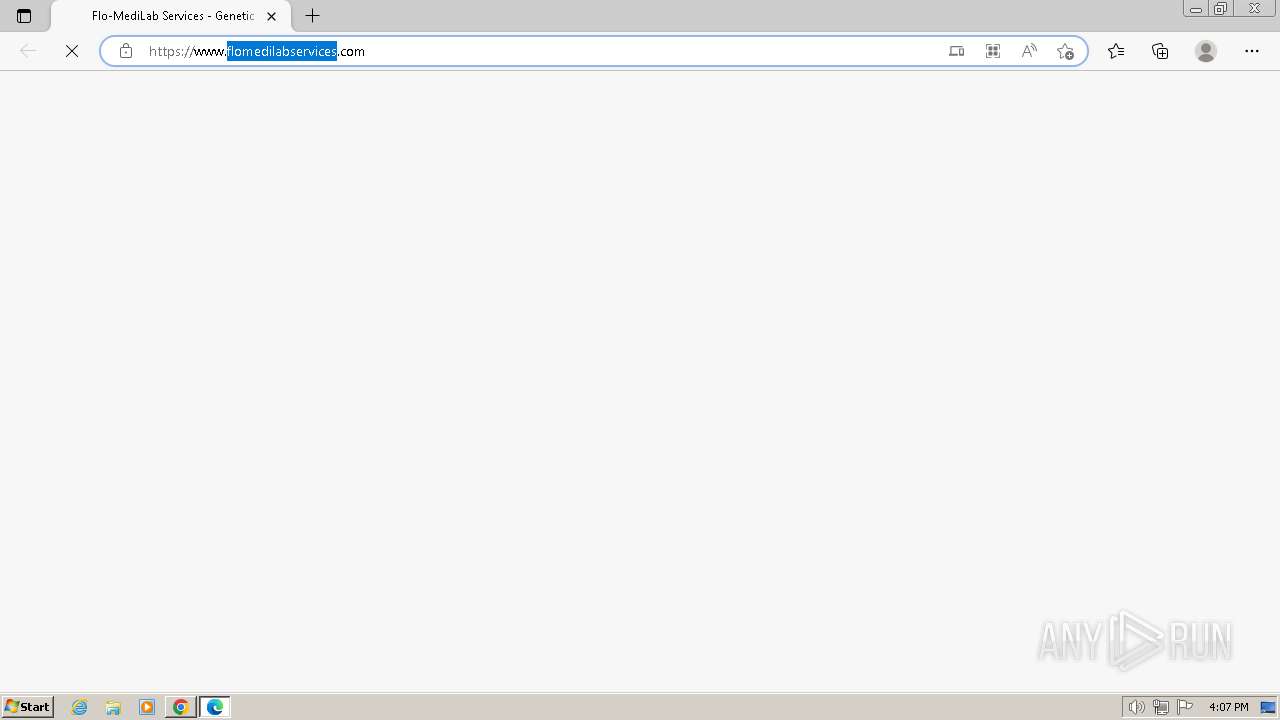Image resolution: width=1280 pixels, height=720 pixels.
Task: Open Action Center flag icon
Action: pyautogui.click(x=1185, y=707)
